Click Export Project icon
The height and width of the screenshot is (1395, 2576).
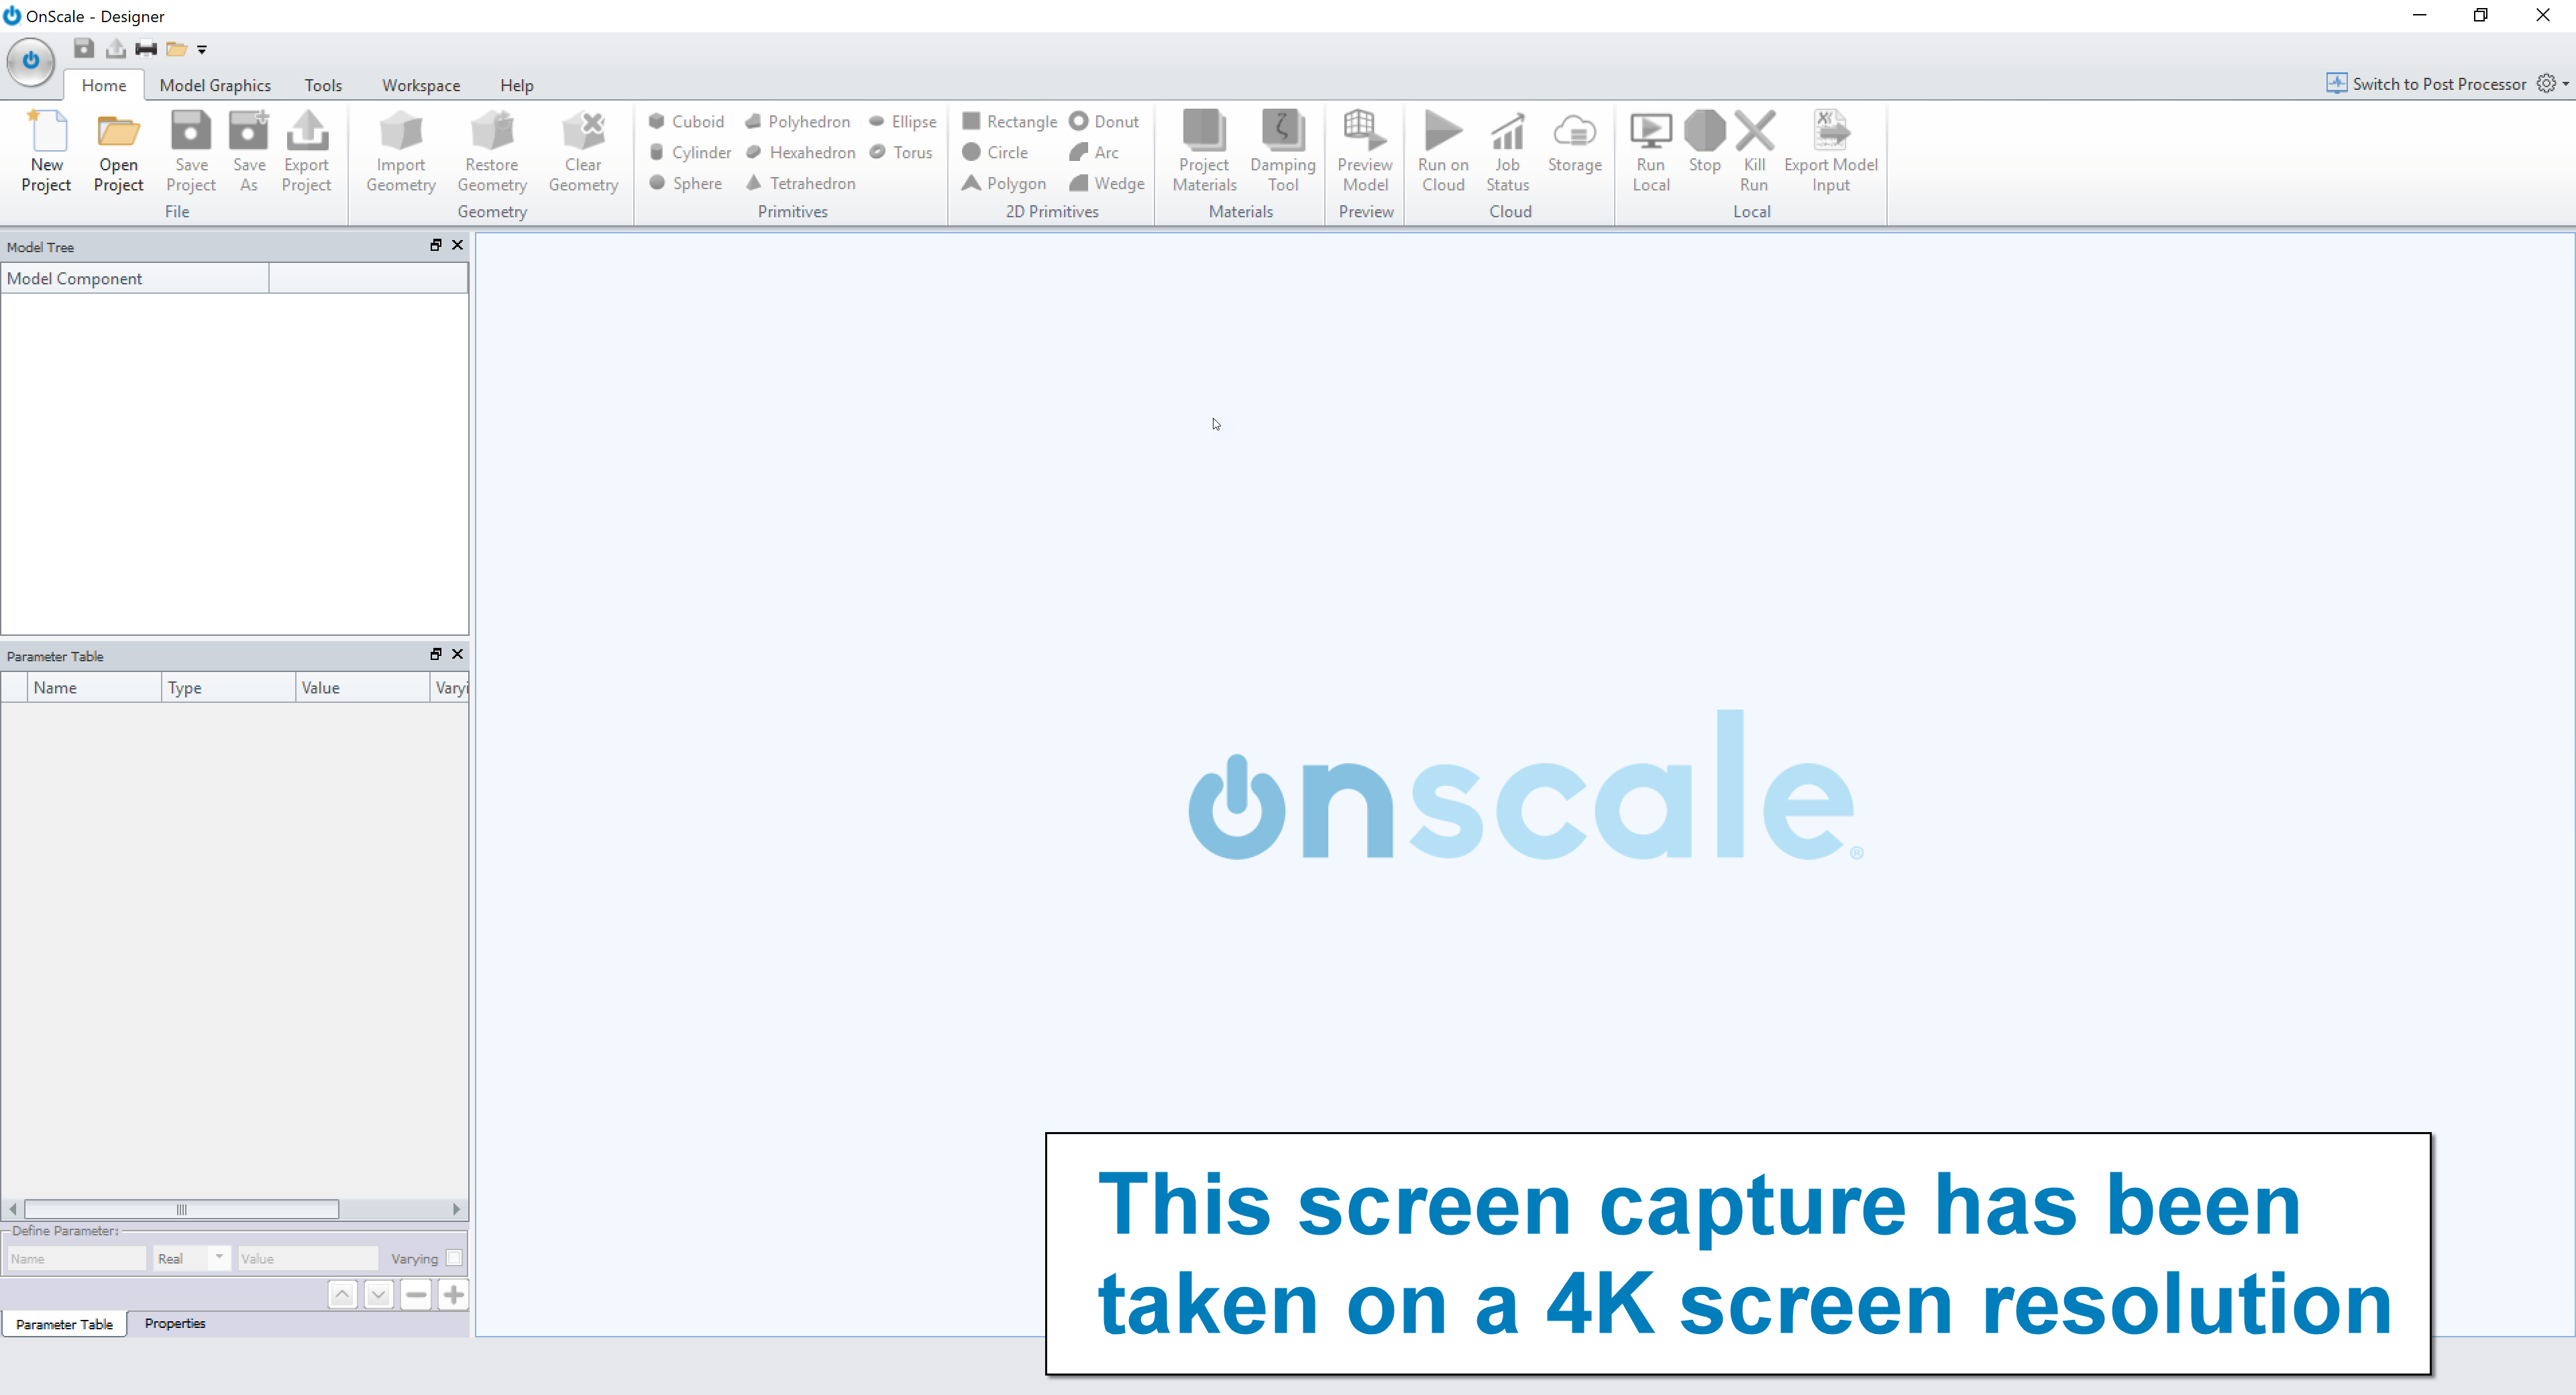(306, 151)
